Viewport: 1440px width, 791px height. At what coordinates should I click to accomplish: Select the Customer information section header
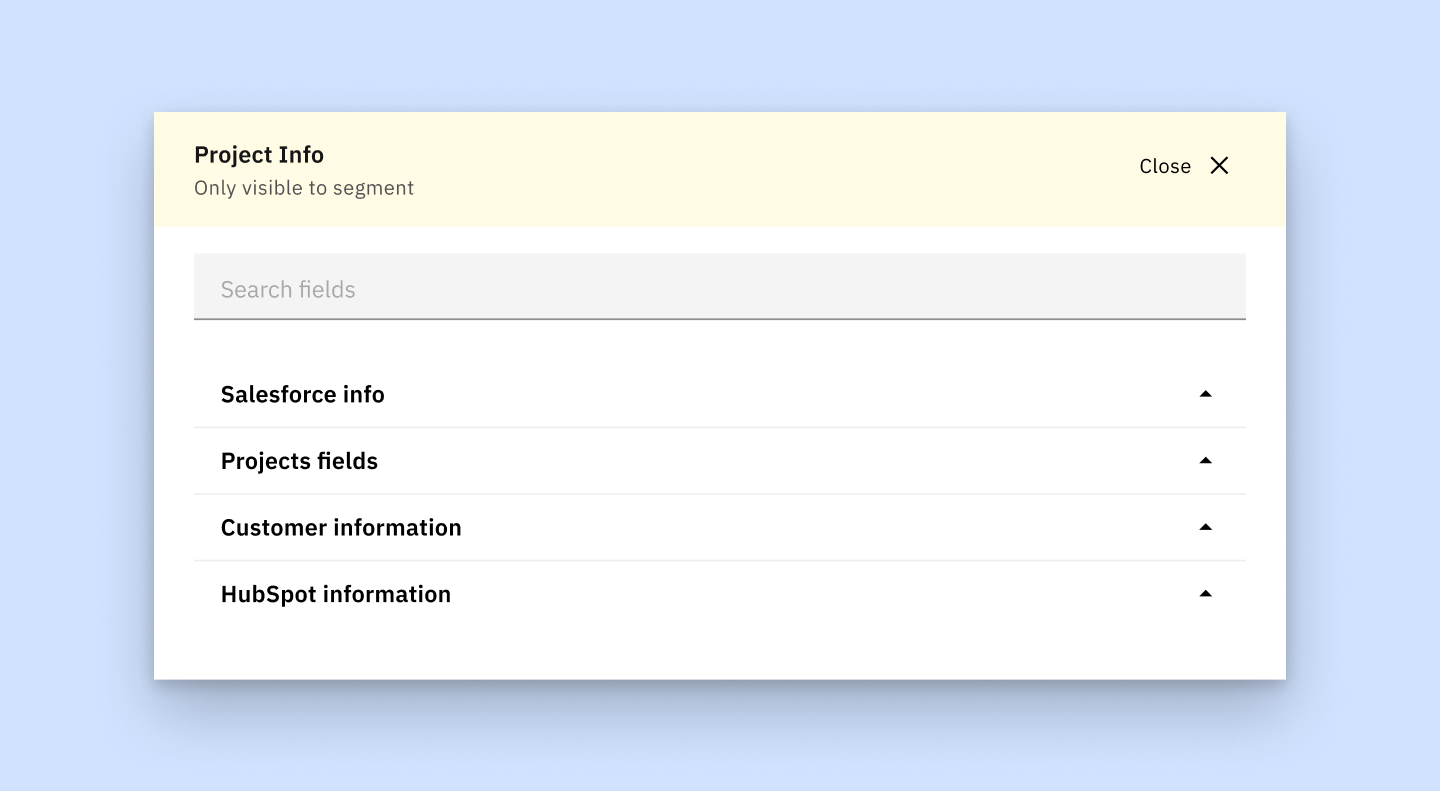[x=341, y=527]
